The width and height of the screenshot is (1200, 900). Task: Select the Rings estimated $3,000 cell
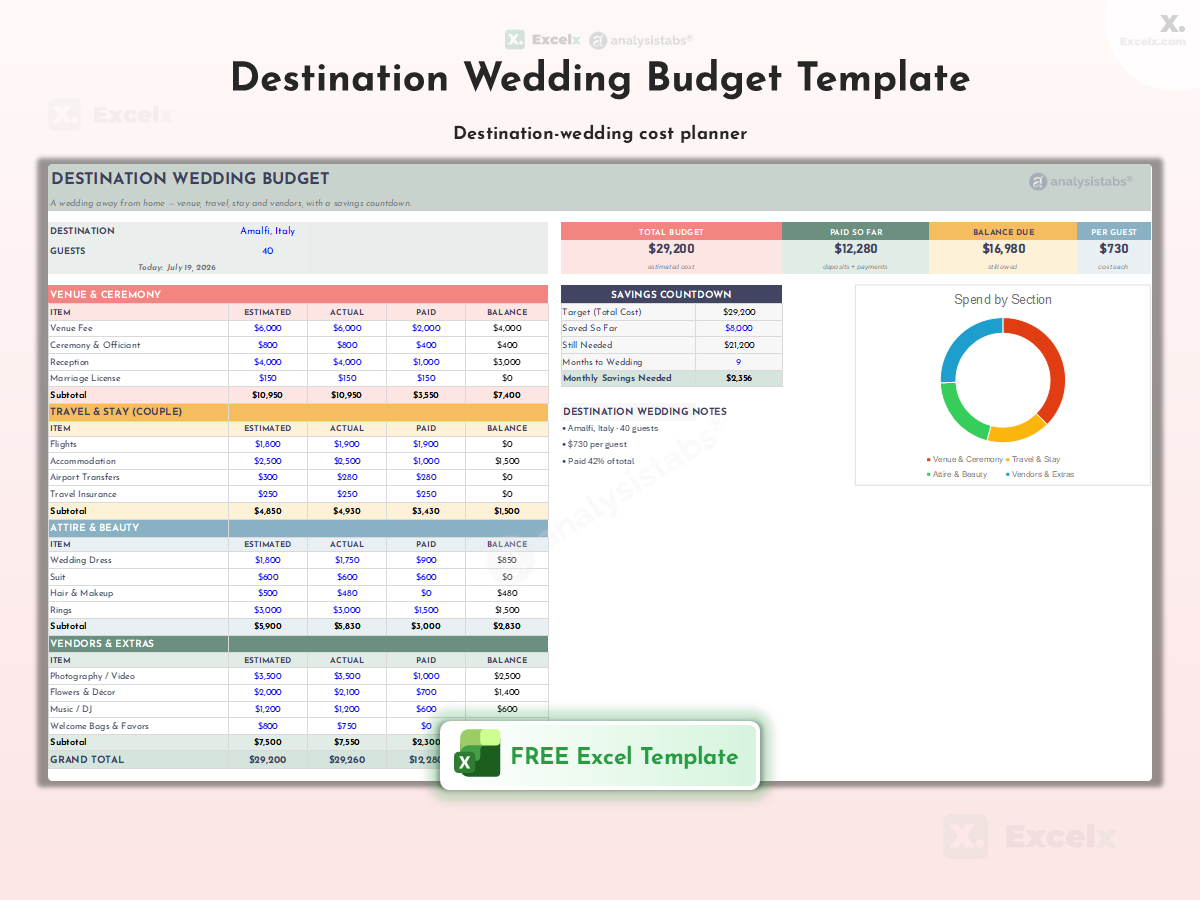[267, 610]
